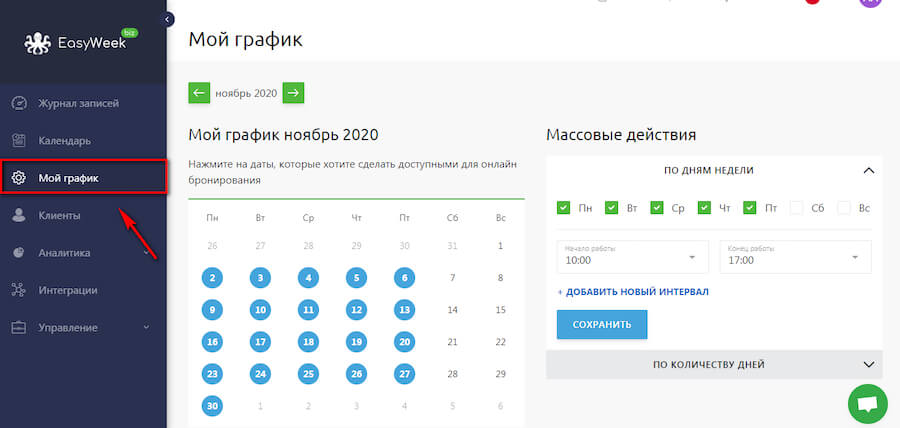
Task: Uncheck the Пт weekday checkbox
Action: (x=749, y=208)
